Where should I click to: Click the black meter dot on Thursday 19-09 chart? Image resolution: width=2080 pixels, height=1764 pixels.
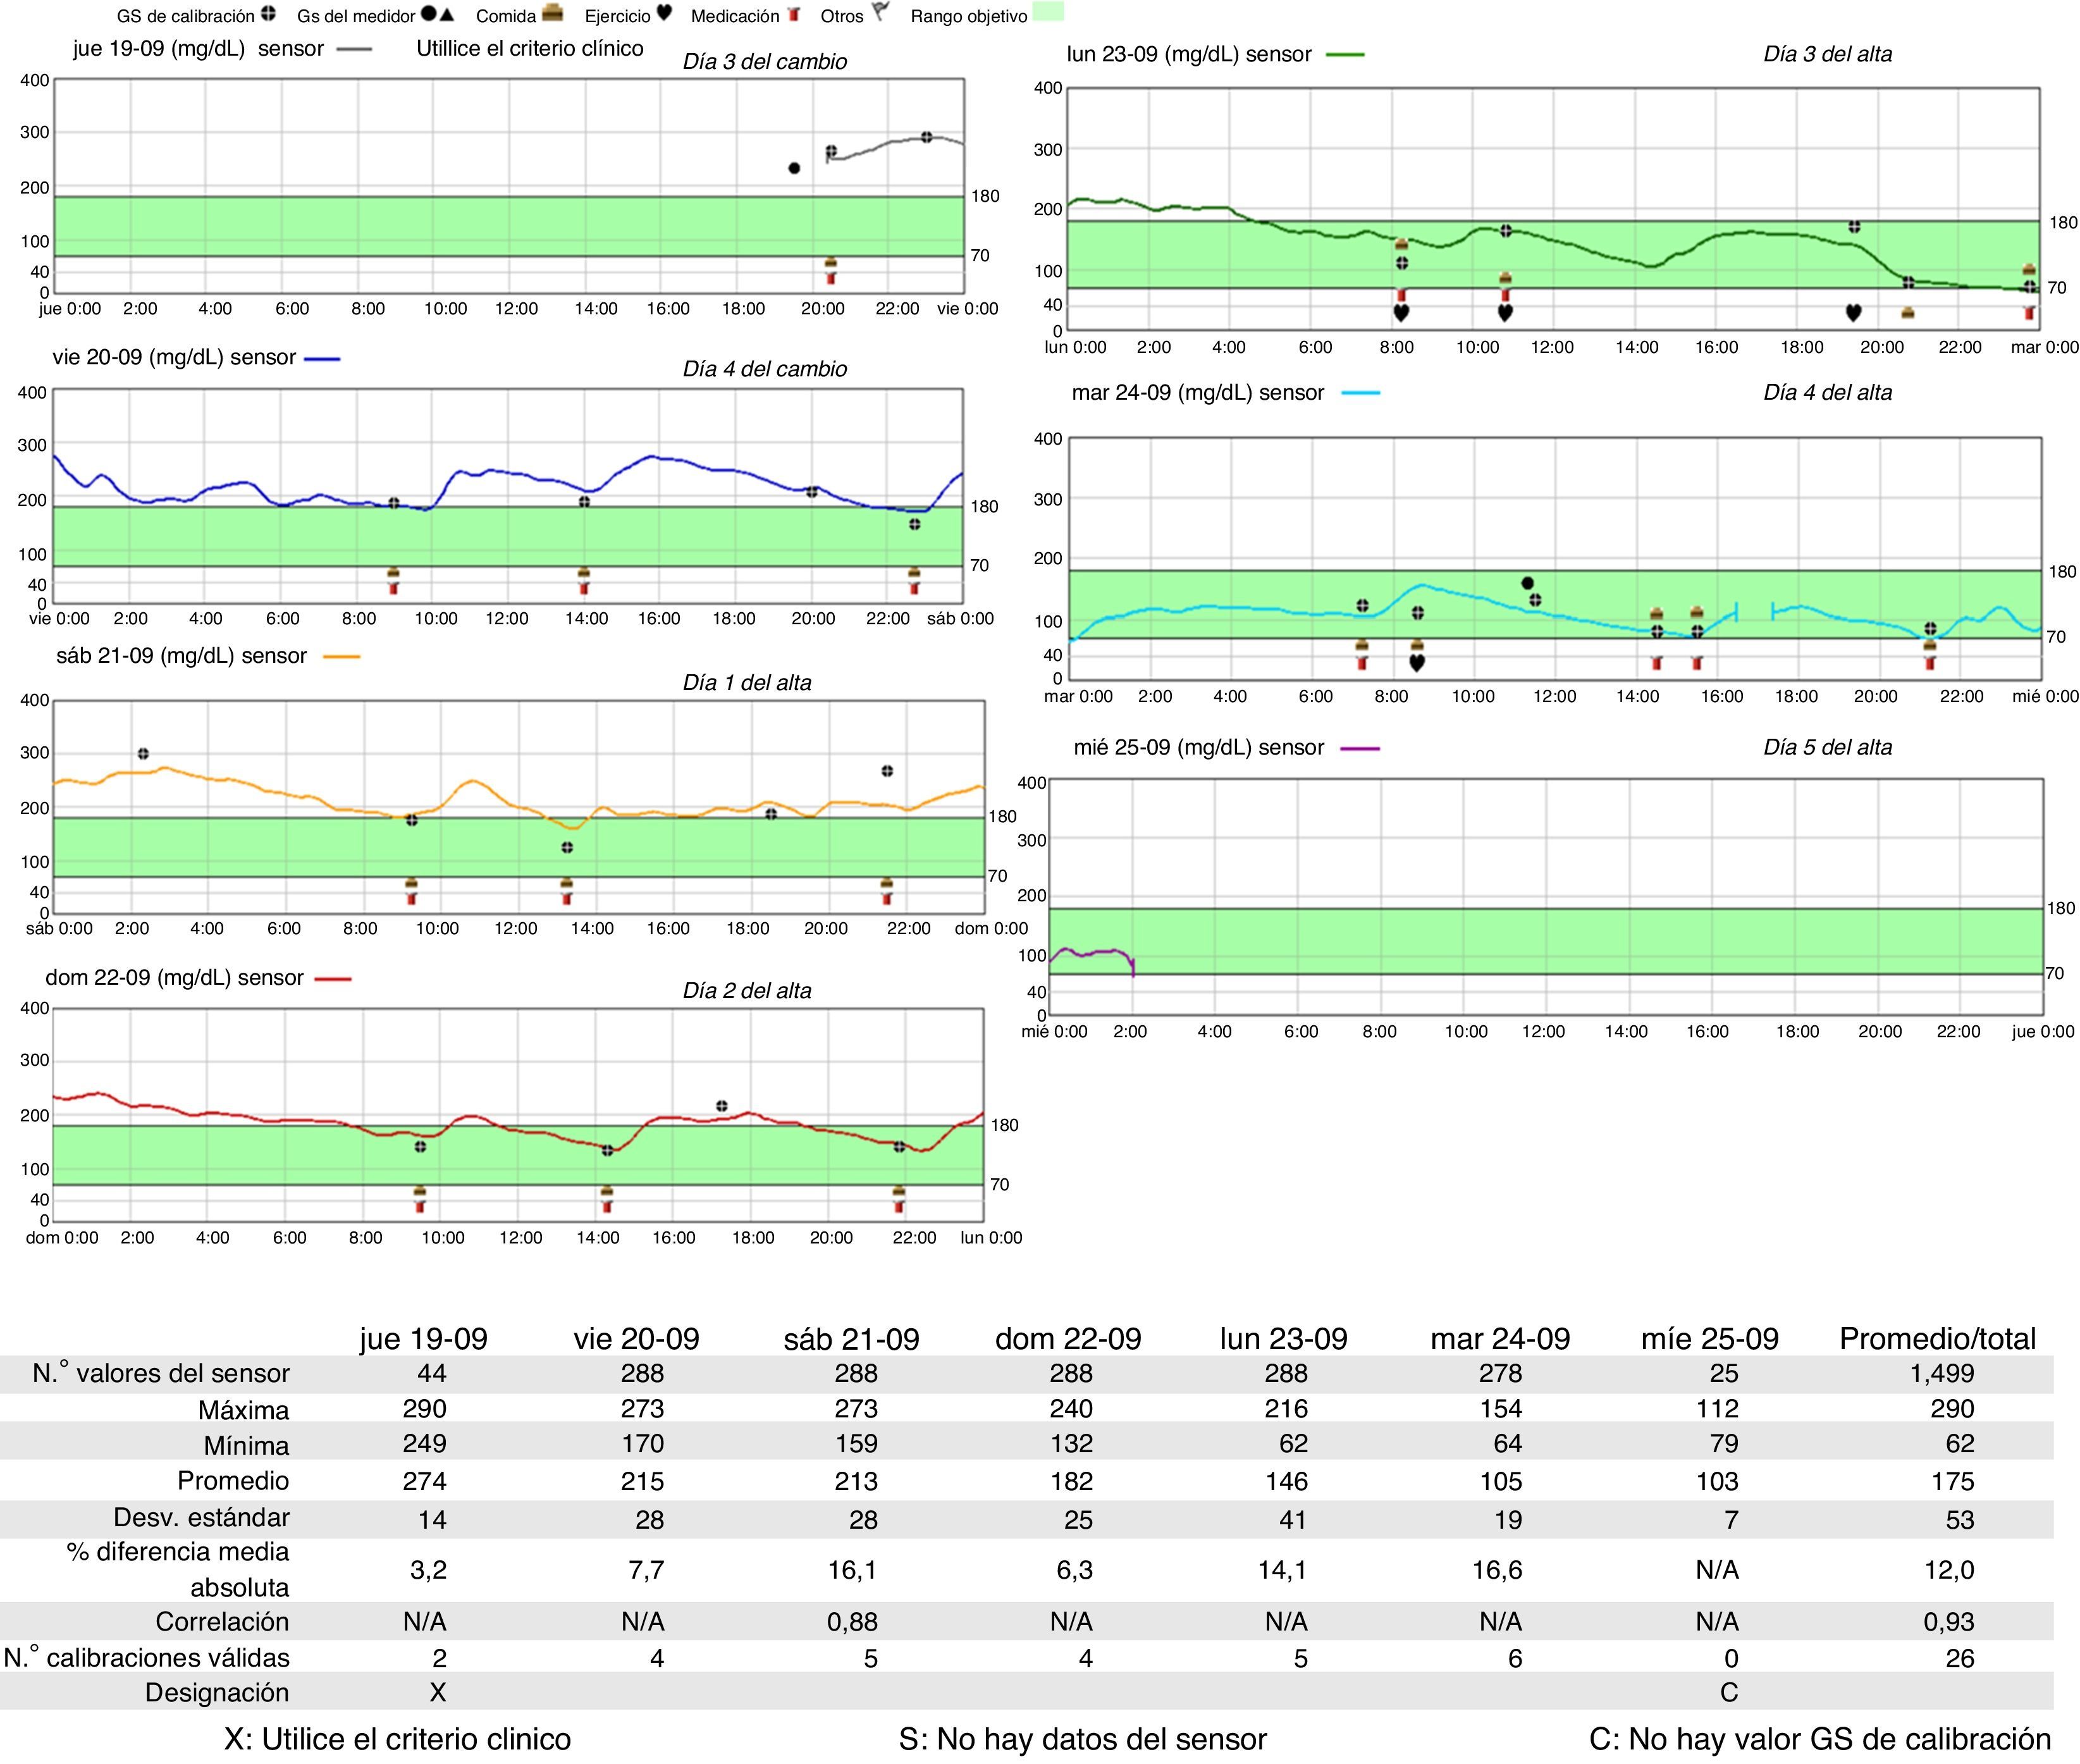click(x=794, y=168)
